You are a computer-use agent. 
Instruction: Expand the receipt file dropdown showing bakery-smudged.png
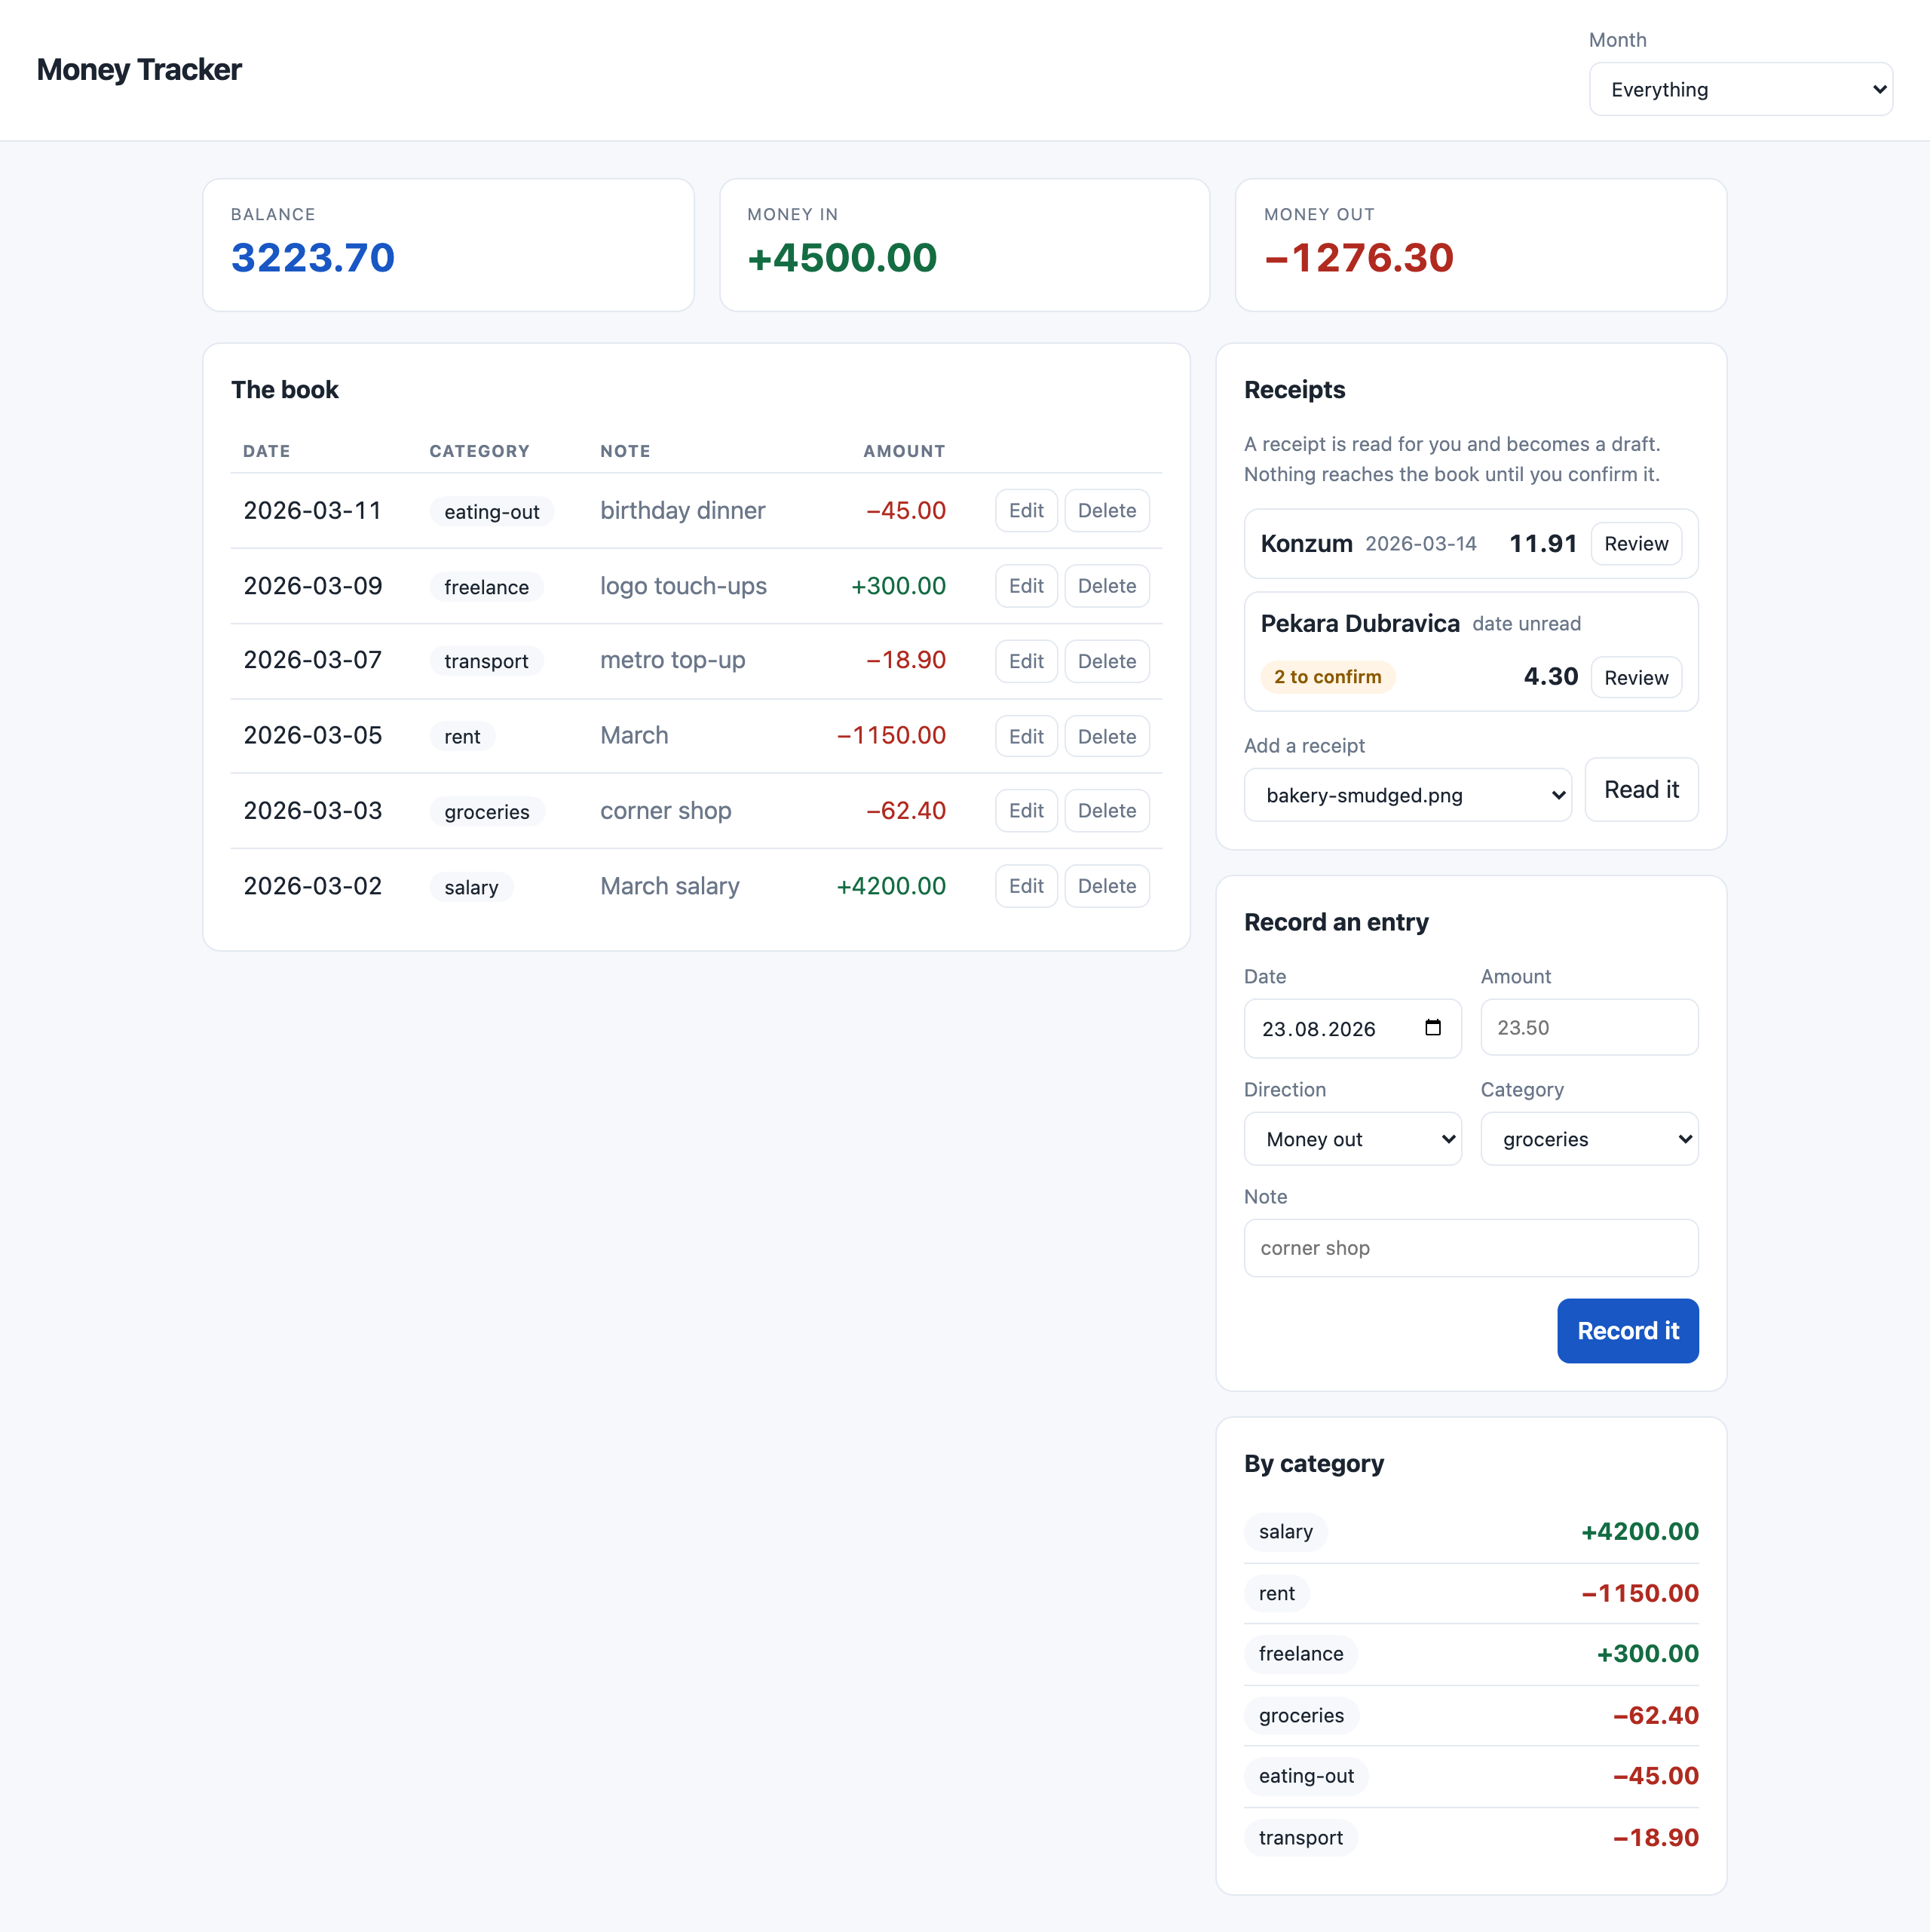tap(1407, 795)
